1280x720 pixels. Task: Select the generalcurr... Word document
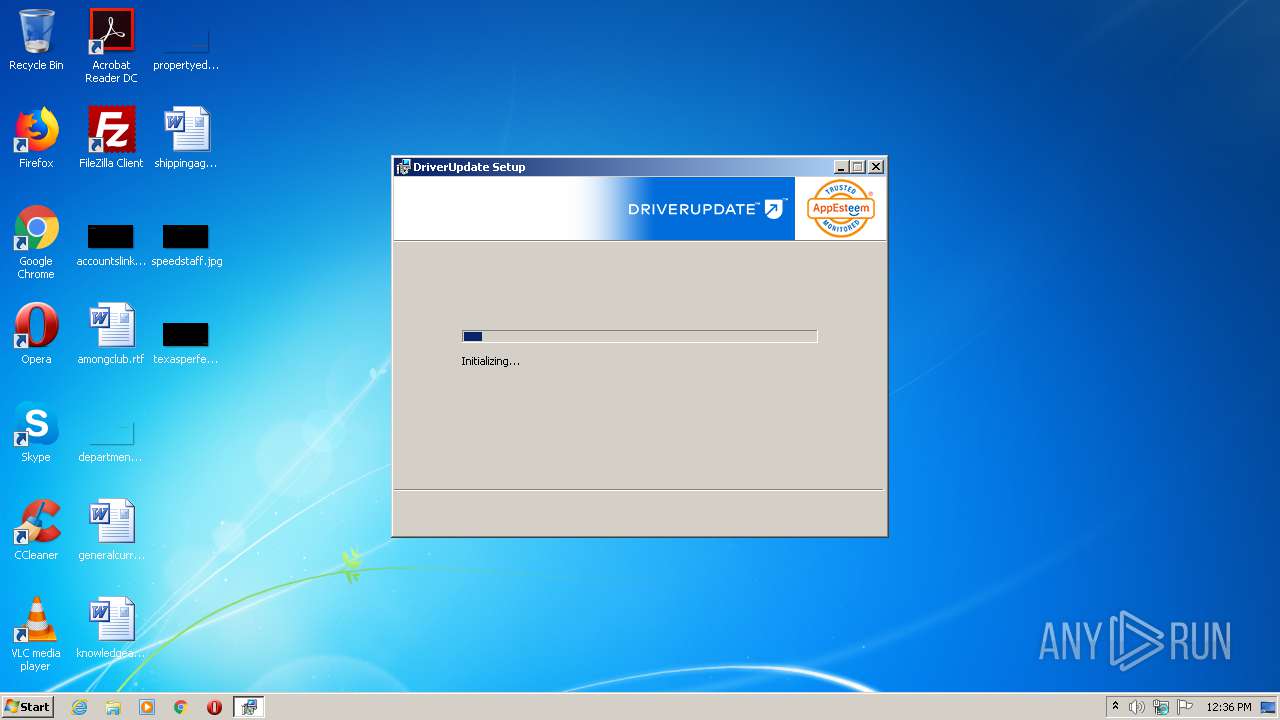click(111, 530)
